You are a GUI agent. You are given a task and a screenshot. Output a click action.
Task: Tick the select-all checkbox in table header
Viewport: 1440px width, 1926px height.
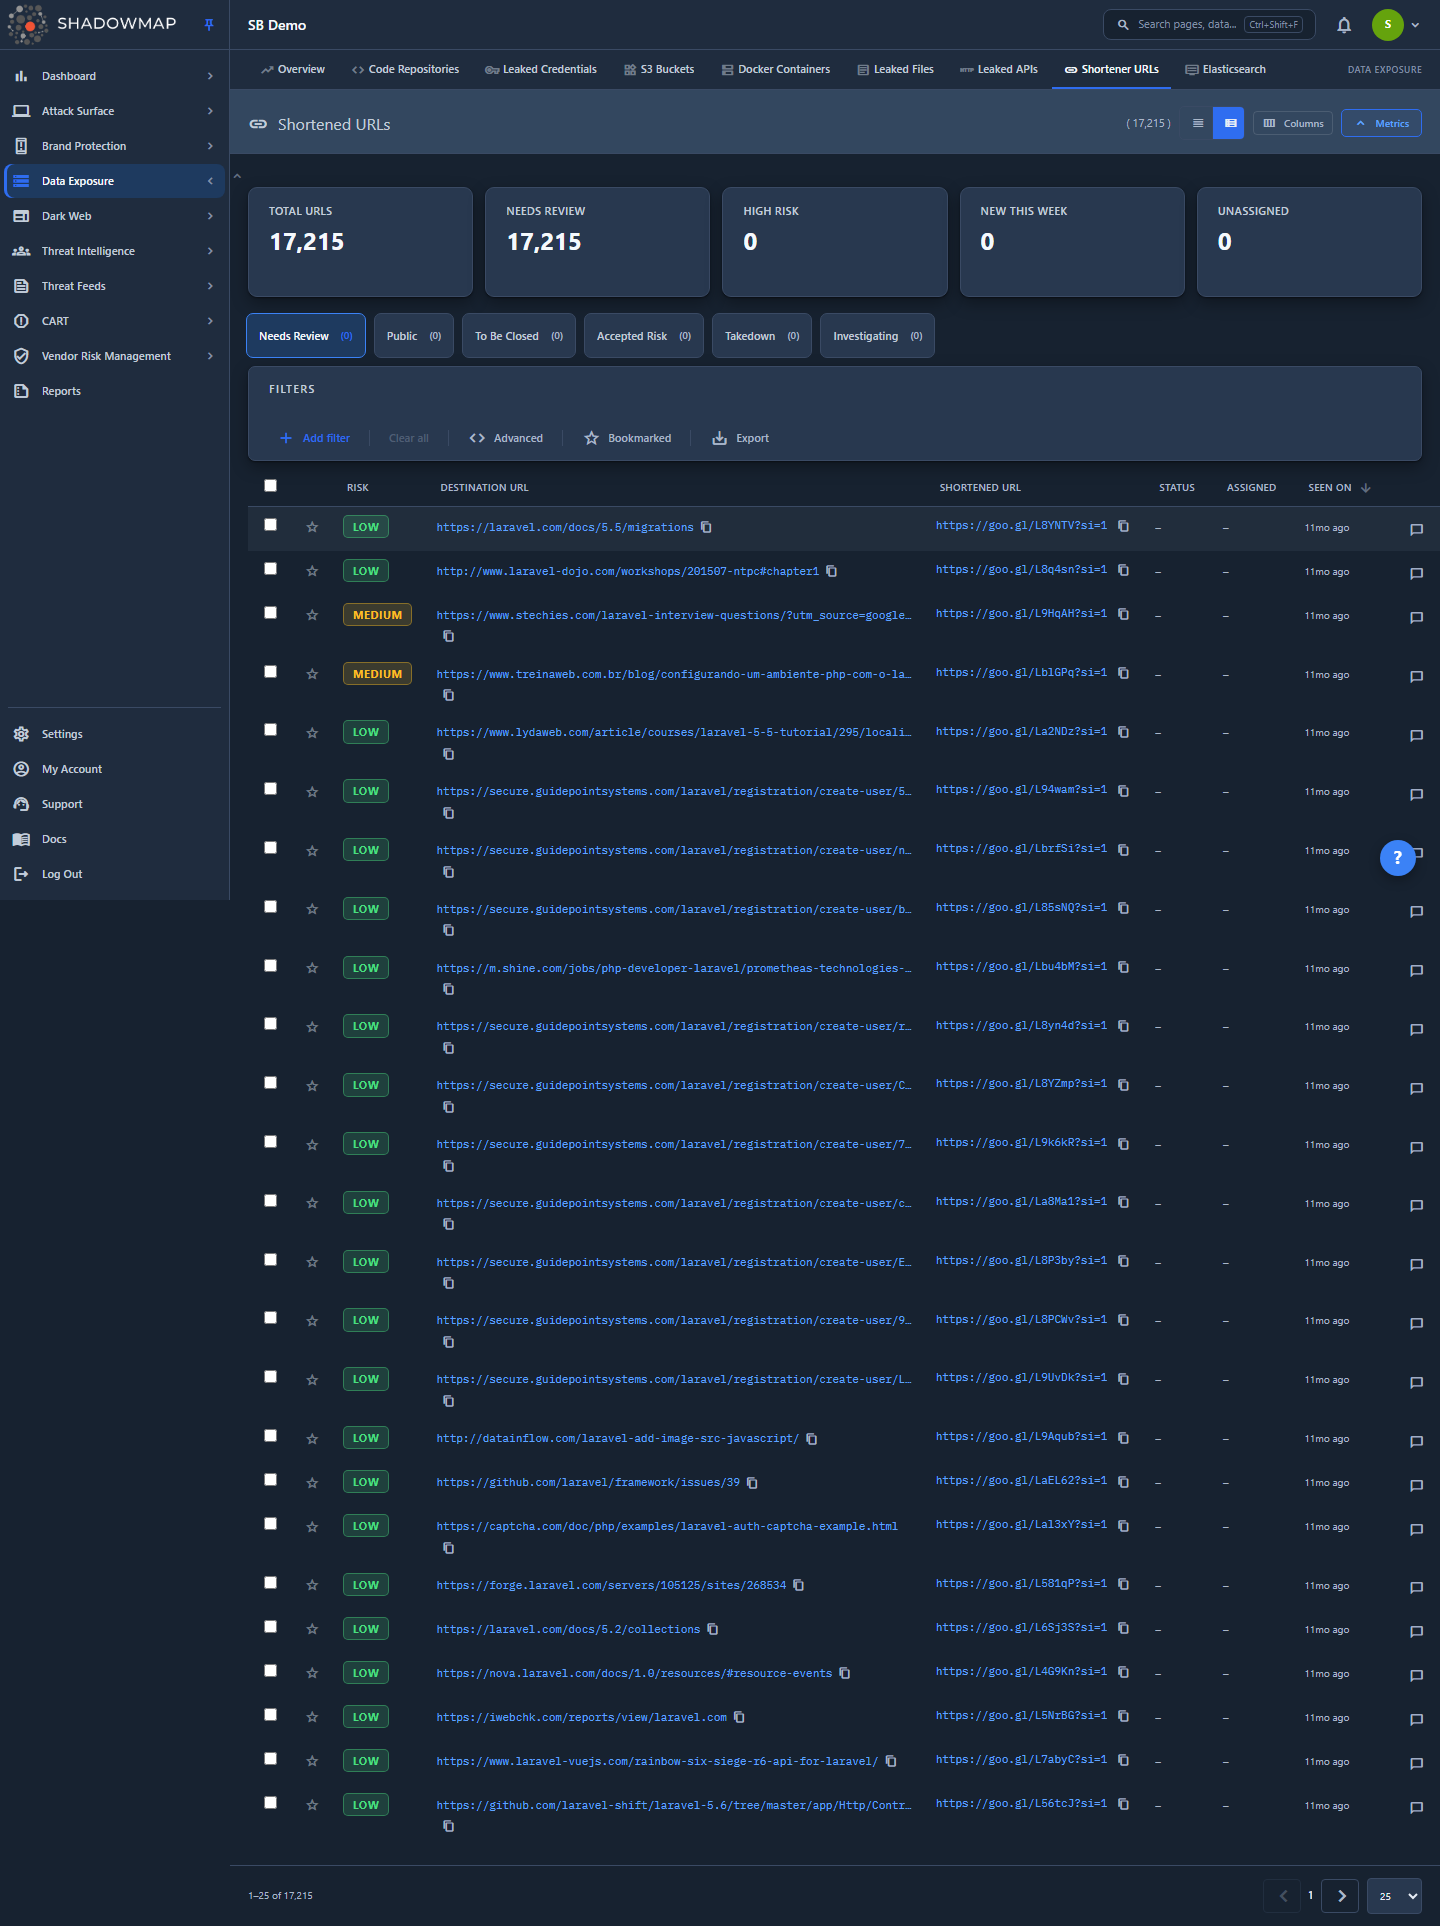tap(270, 486)
